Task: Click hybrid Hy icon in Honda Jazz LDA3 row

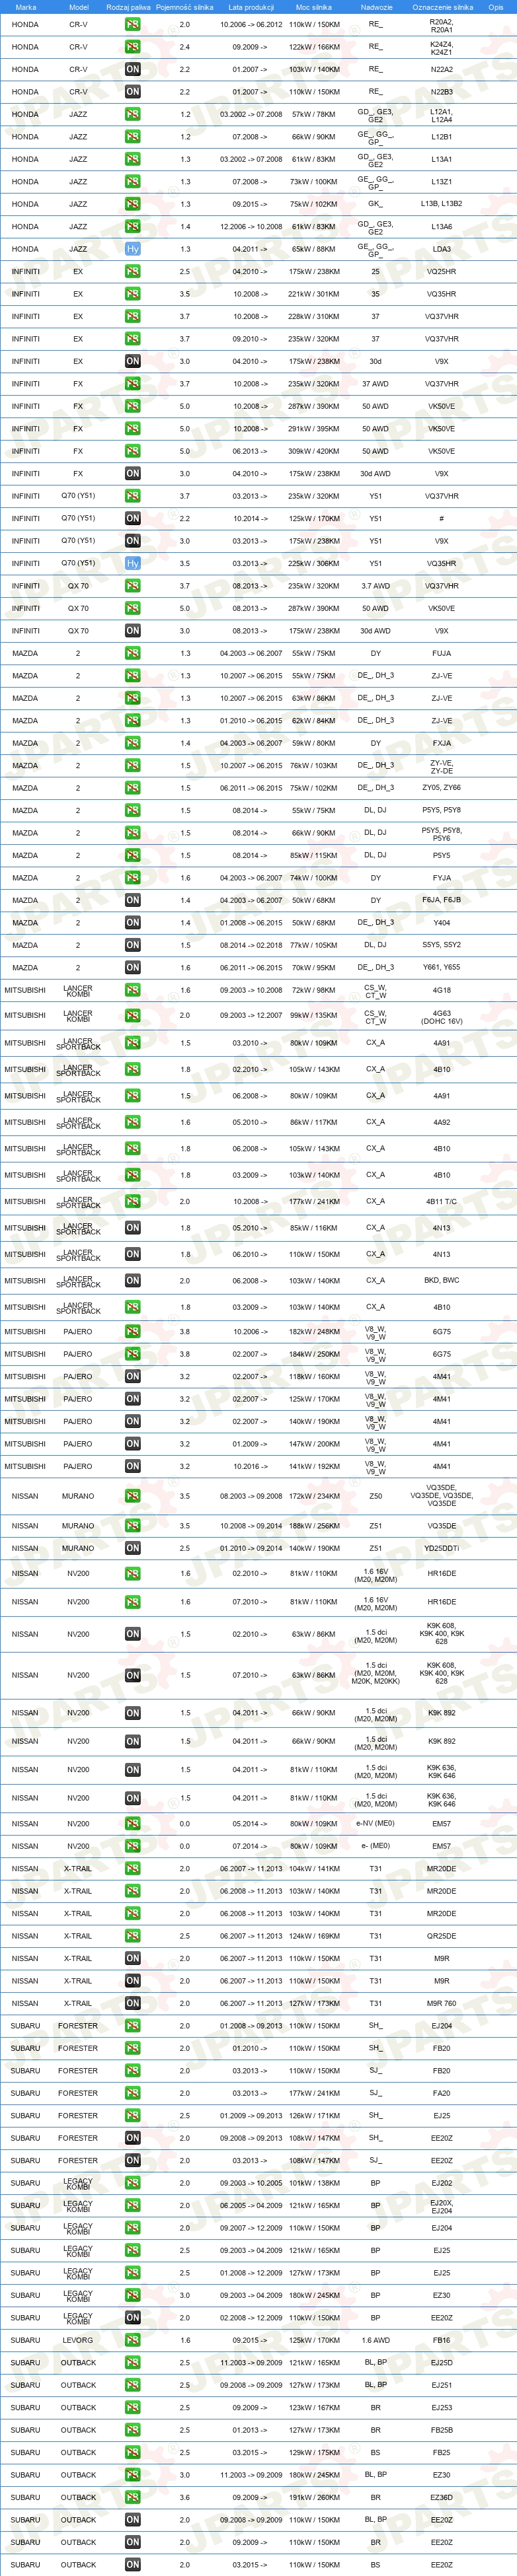Action: 132,249
